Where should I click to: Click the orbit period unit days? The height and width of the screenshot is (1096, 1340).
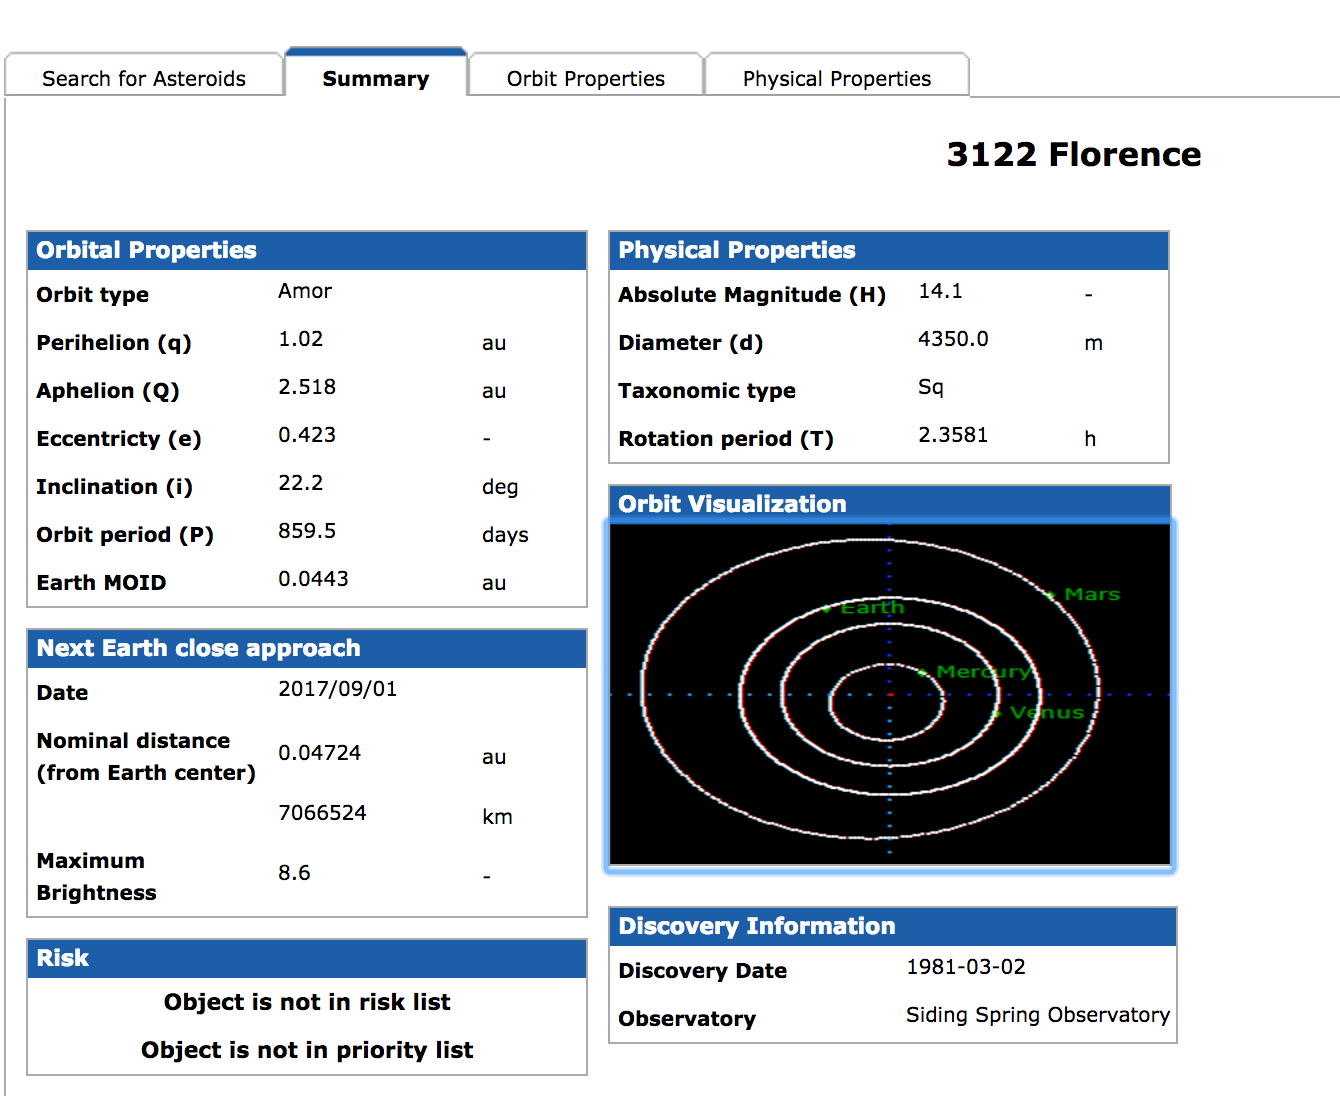505,535
